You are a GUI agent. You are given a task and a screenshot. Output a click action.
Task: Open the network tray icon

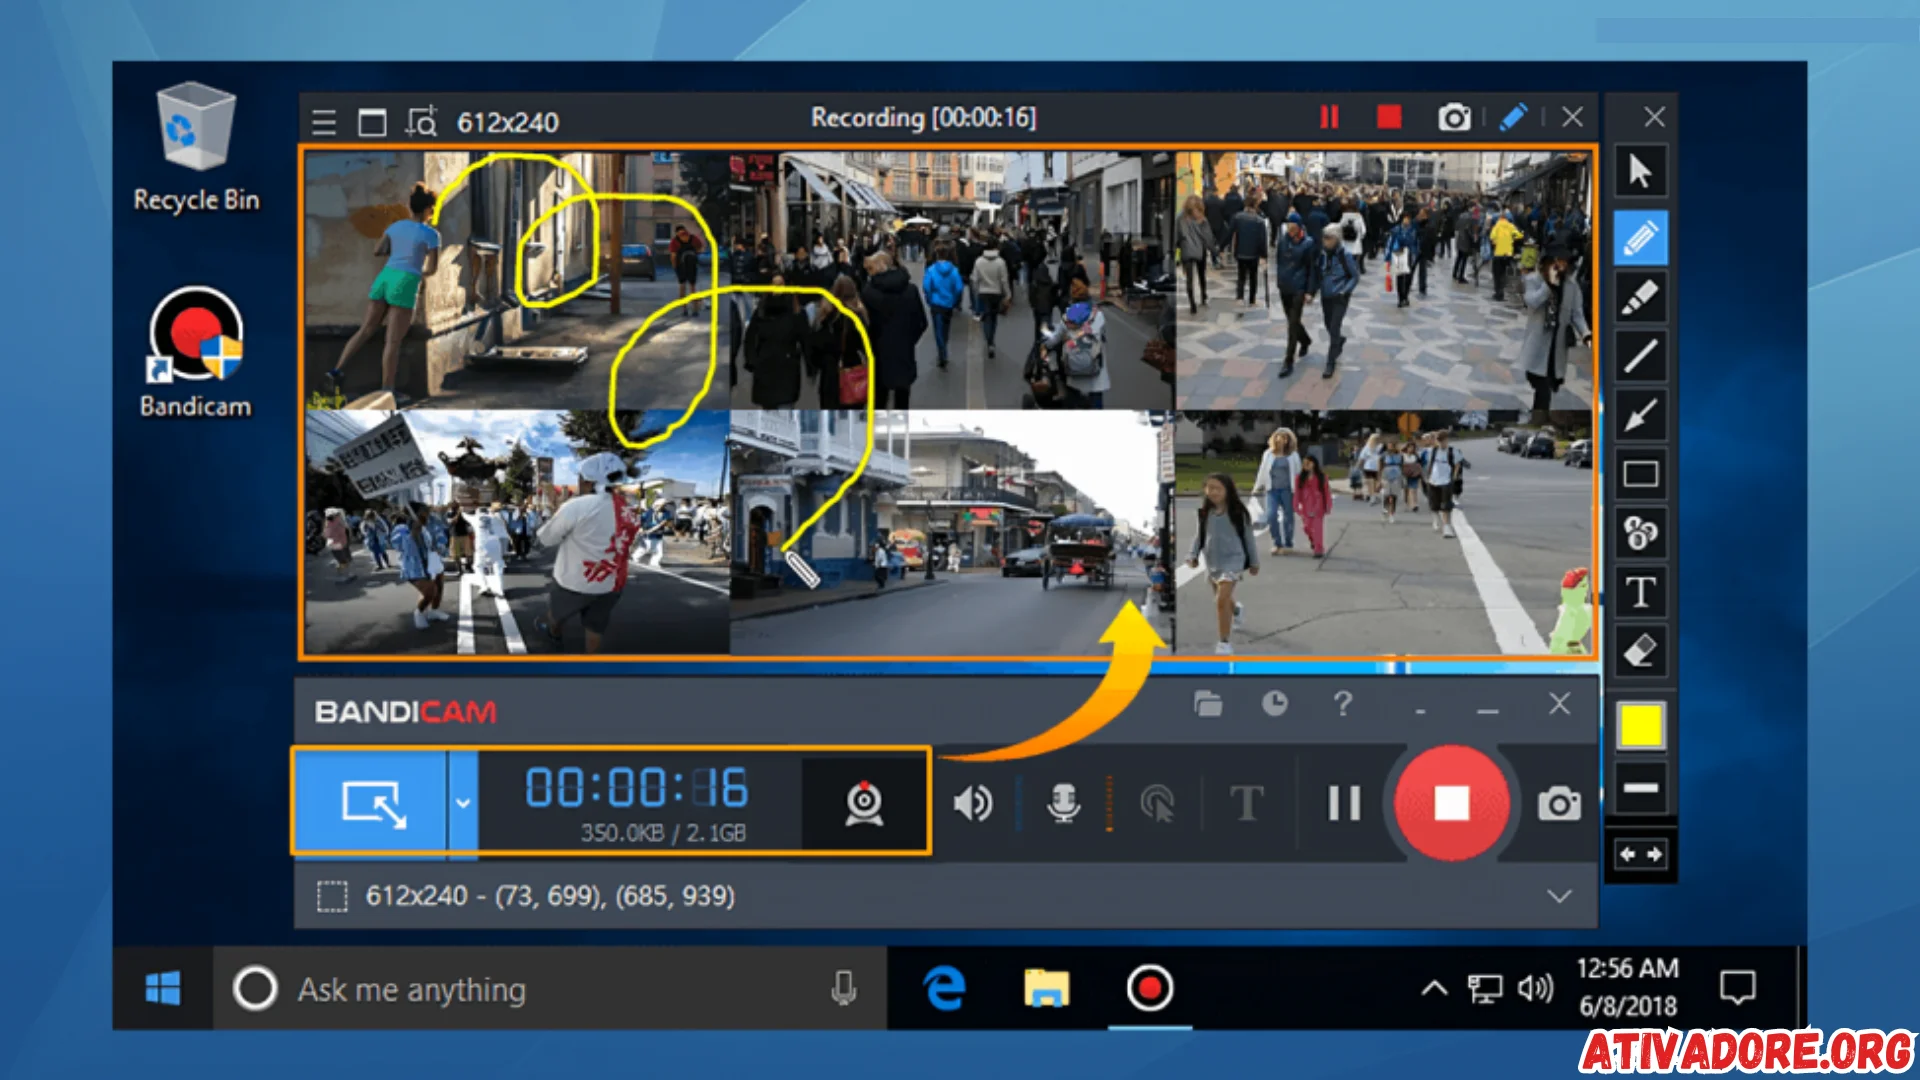pyautogui.click(x=1484, y=989)
